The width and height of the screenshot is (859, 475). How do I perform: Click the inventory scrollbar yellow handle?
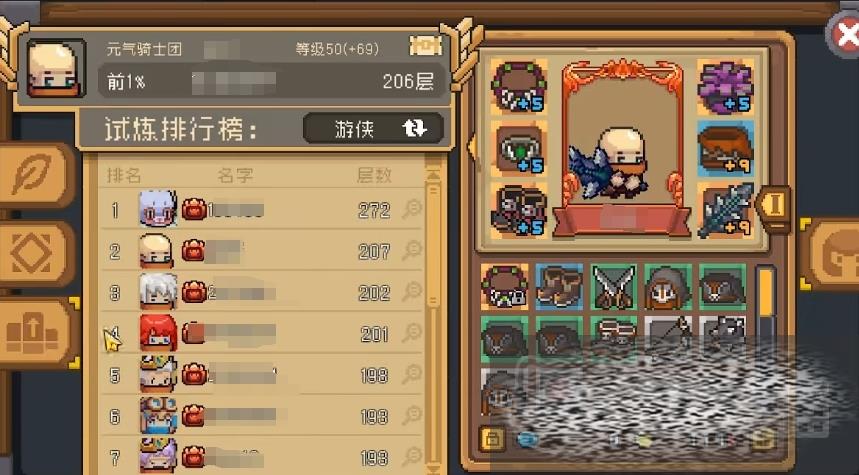(x=766, y=293)
